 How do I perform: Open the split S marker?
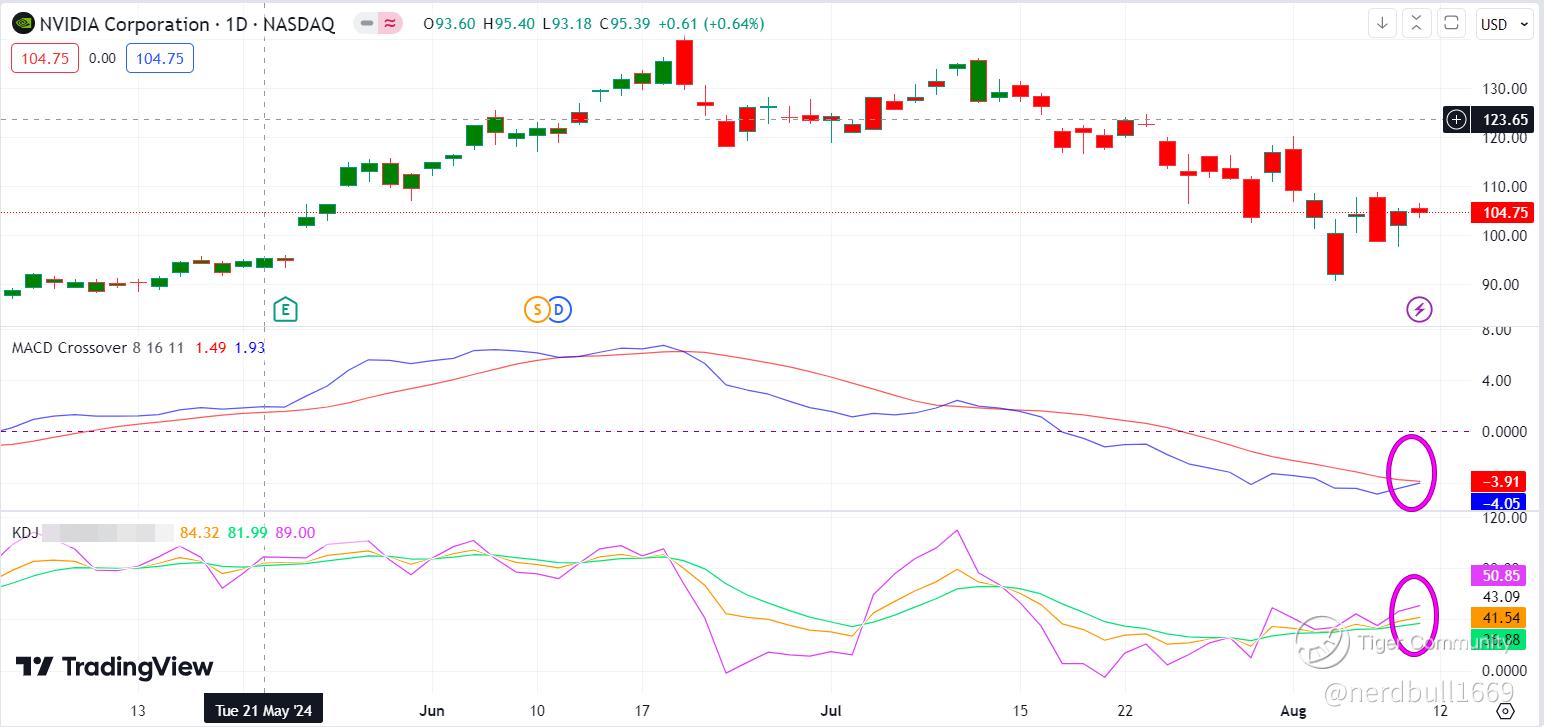tap(536, 310)
